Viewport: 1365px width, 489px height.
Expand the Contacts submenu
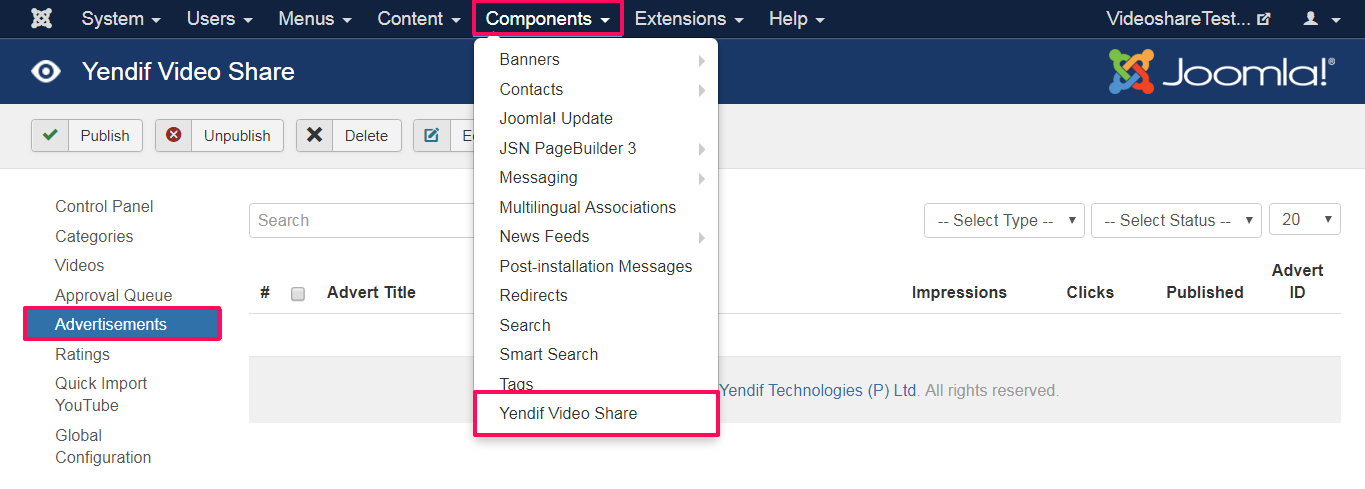click(596, 89)
